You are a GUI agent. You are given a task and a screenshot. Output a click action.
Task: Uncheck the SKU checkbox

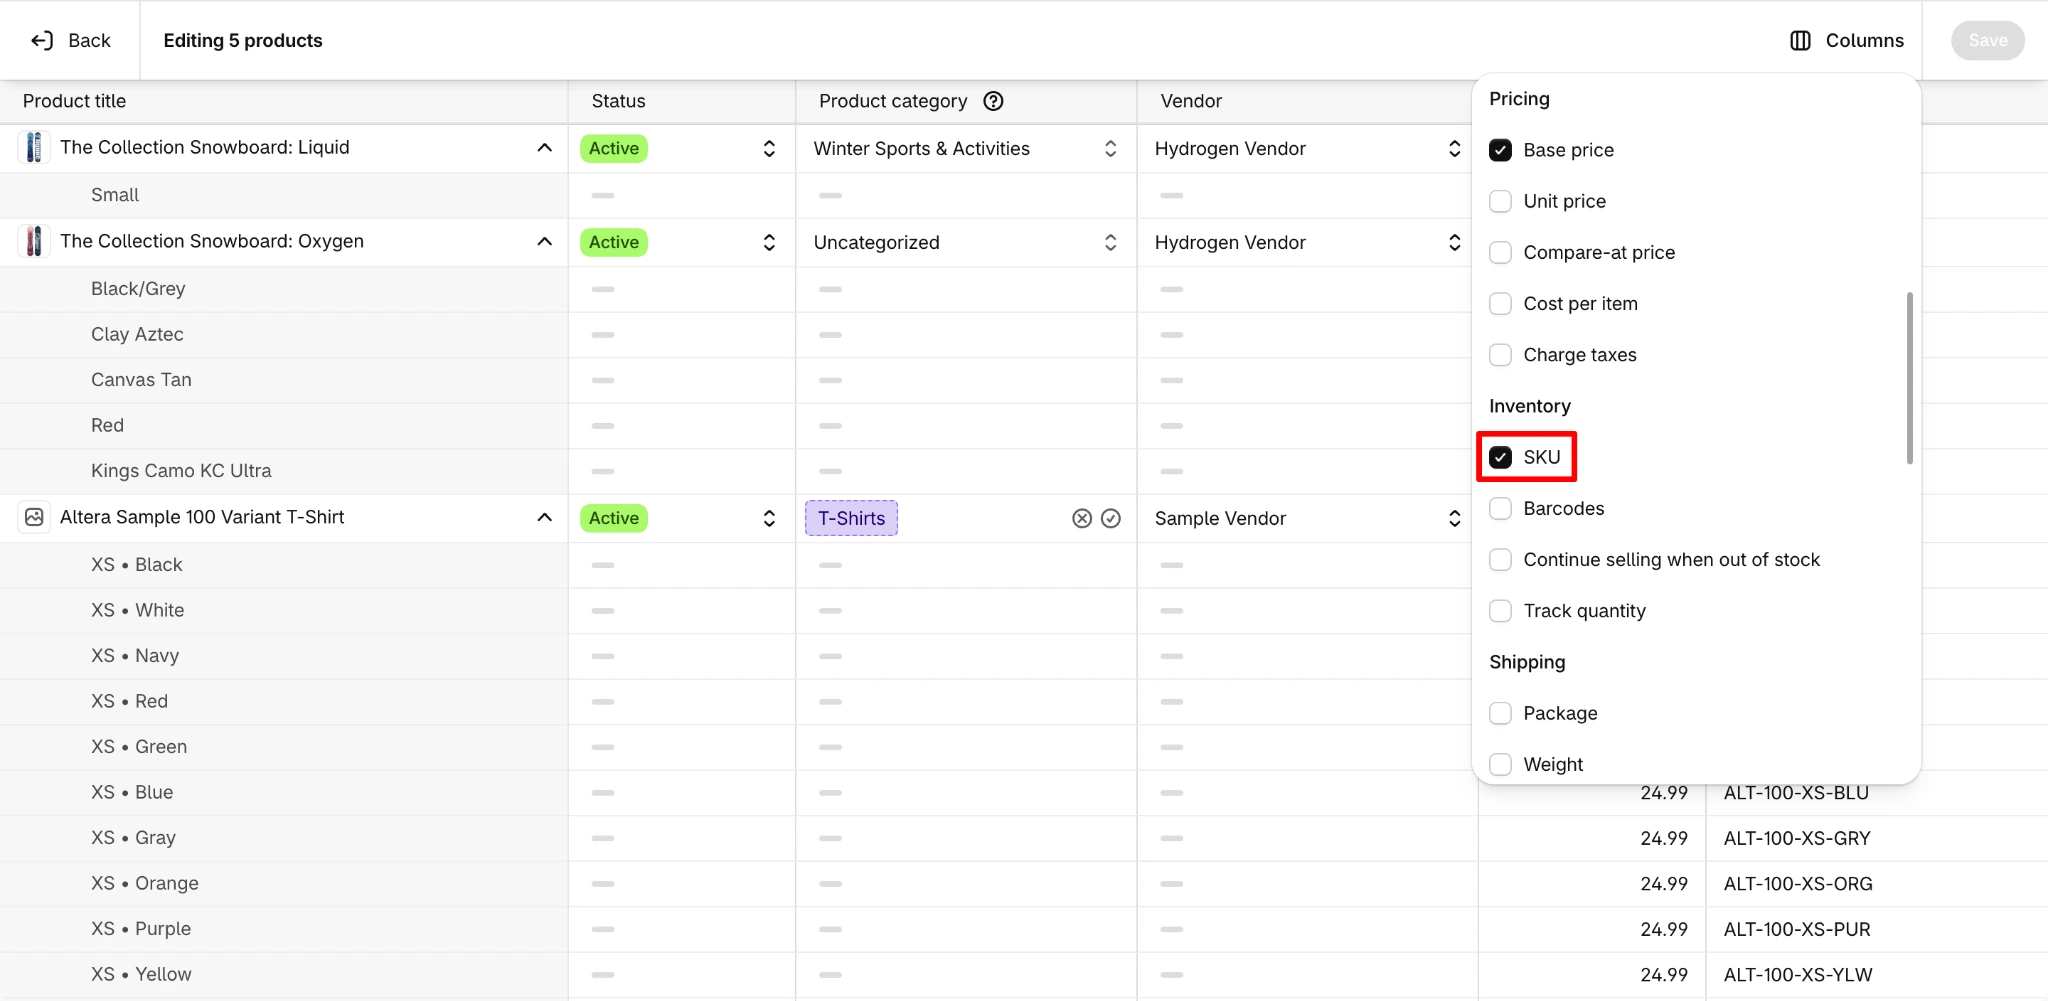pos(1500,457)
